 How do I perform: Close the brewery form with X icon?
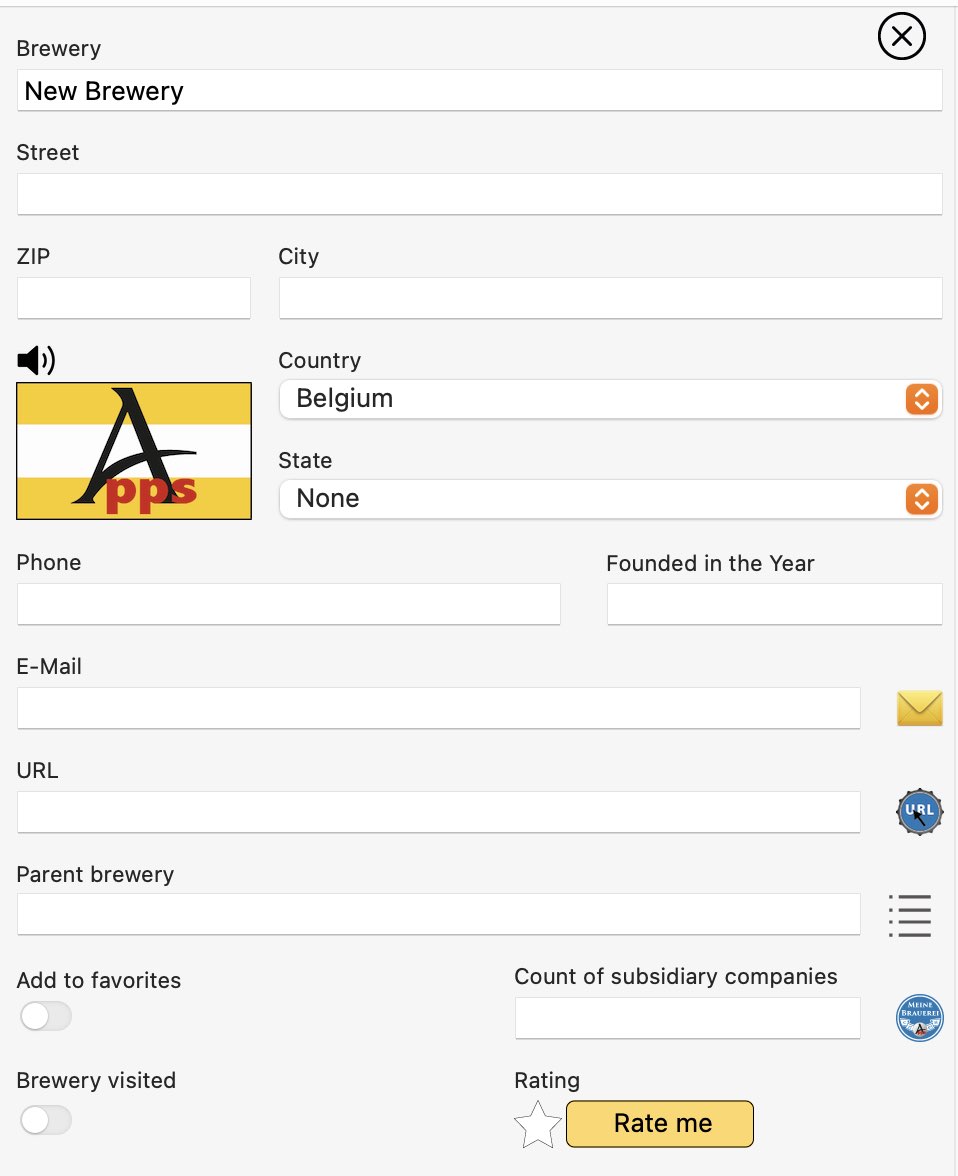tap(901, 36)
